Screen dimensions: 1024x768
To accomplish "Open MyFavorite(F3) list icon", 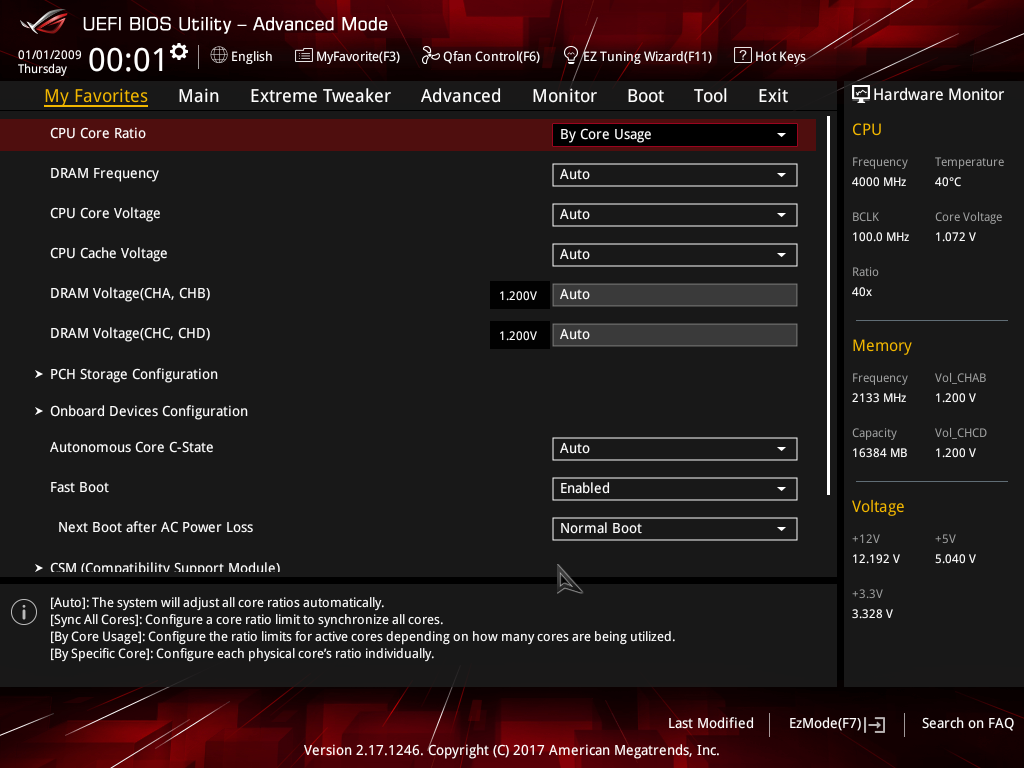I will tap(304, 56).
